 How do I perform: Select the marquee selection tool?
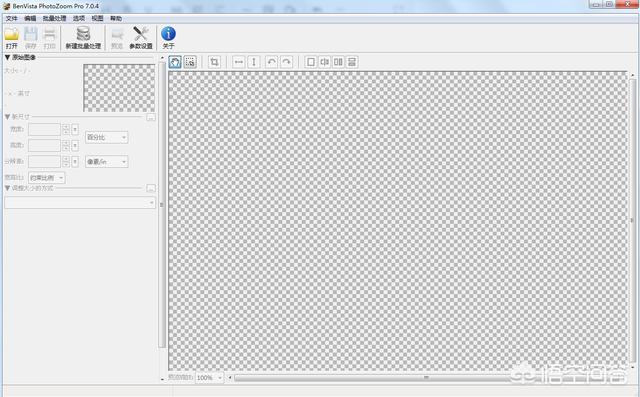point(190,62)
